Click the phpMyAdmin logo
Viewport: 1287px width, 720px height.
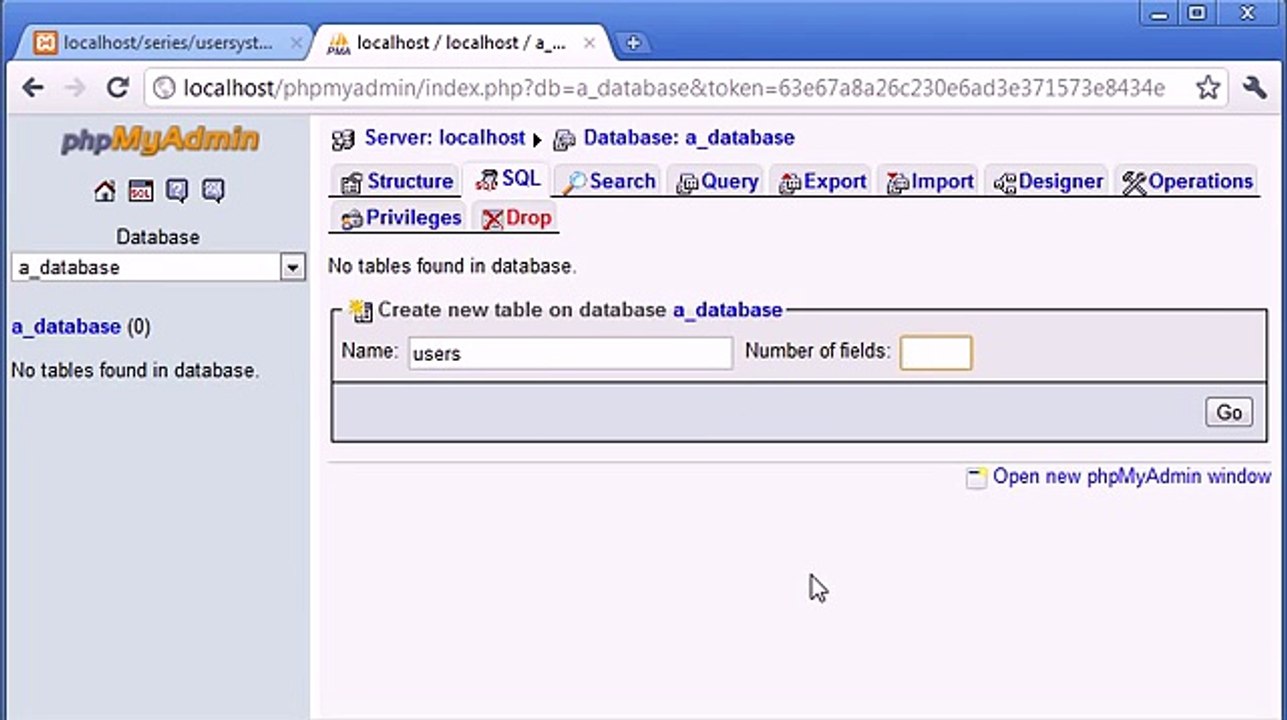coord(160,139)
